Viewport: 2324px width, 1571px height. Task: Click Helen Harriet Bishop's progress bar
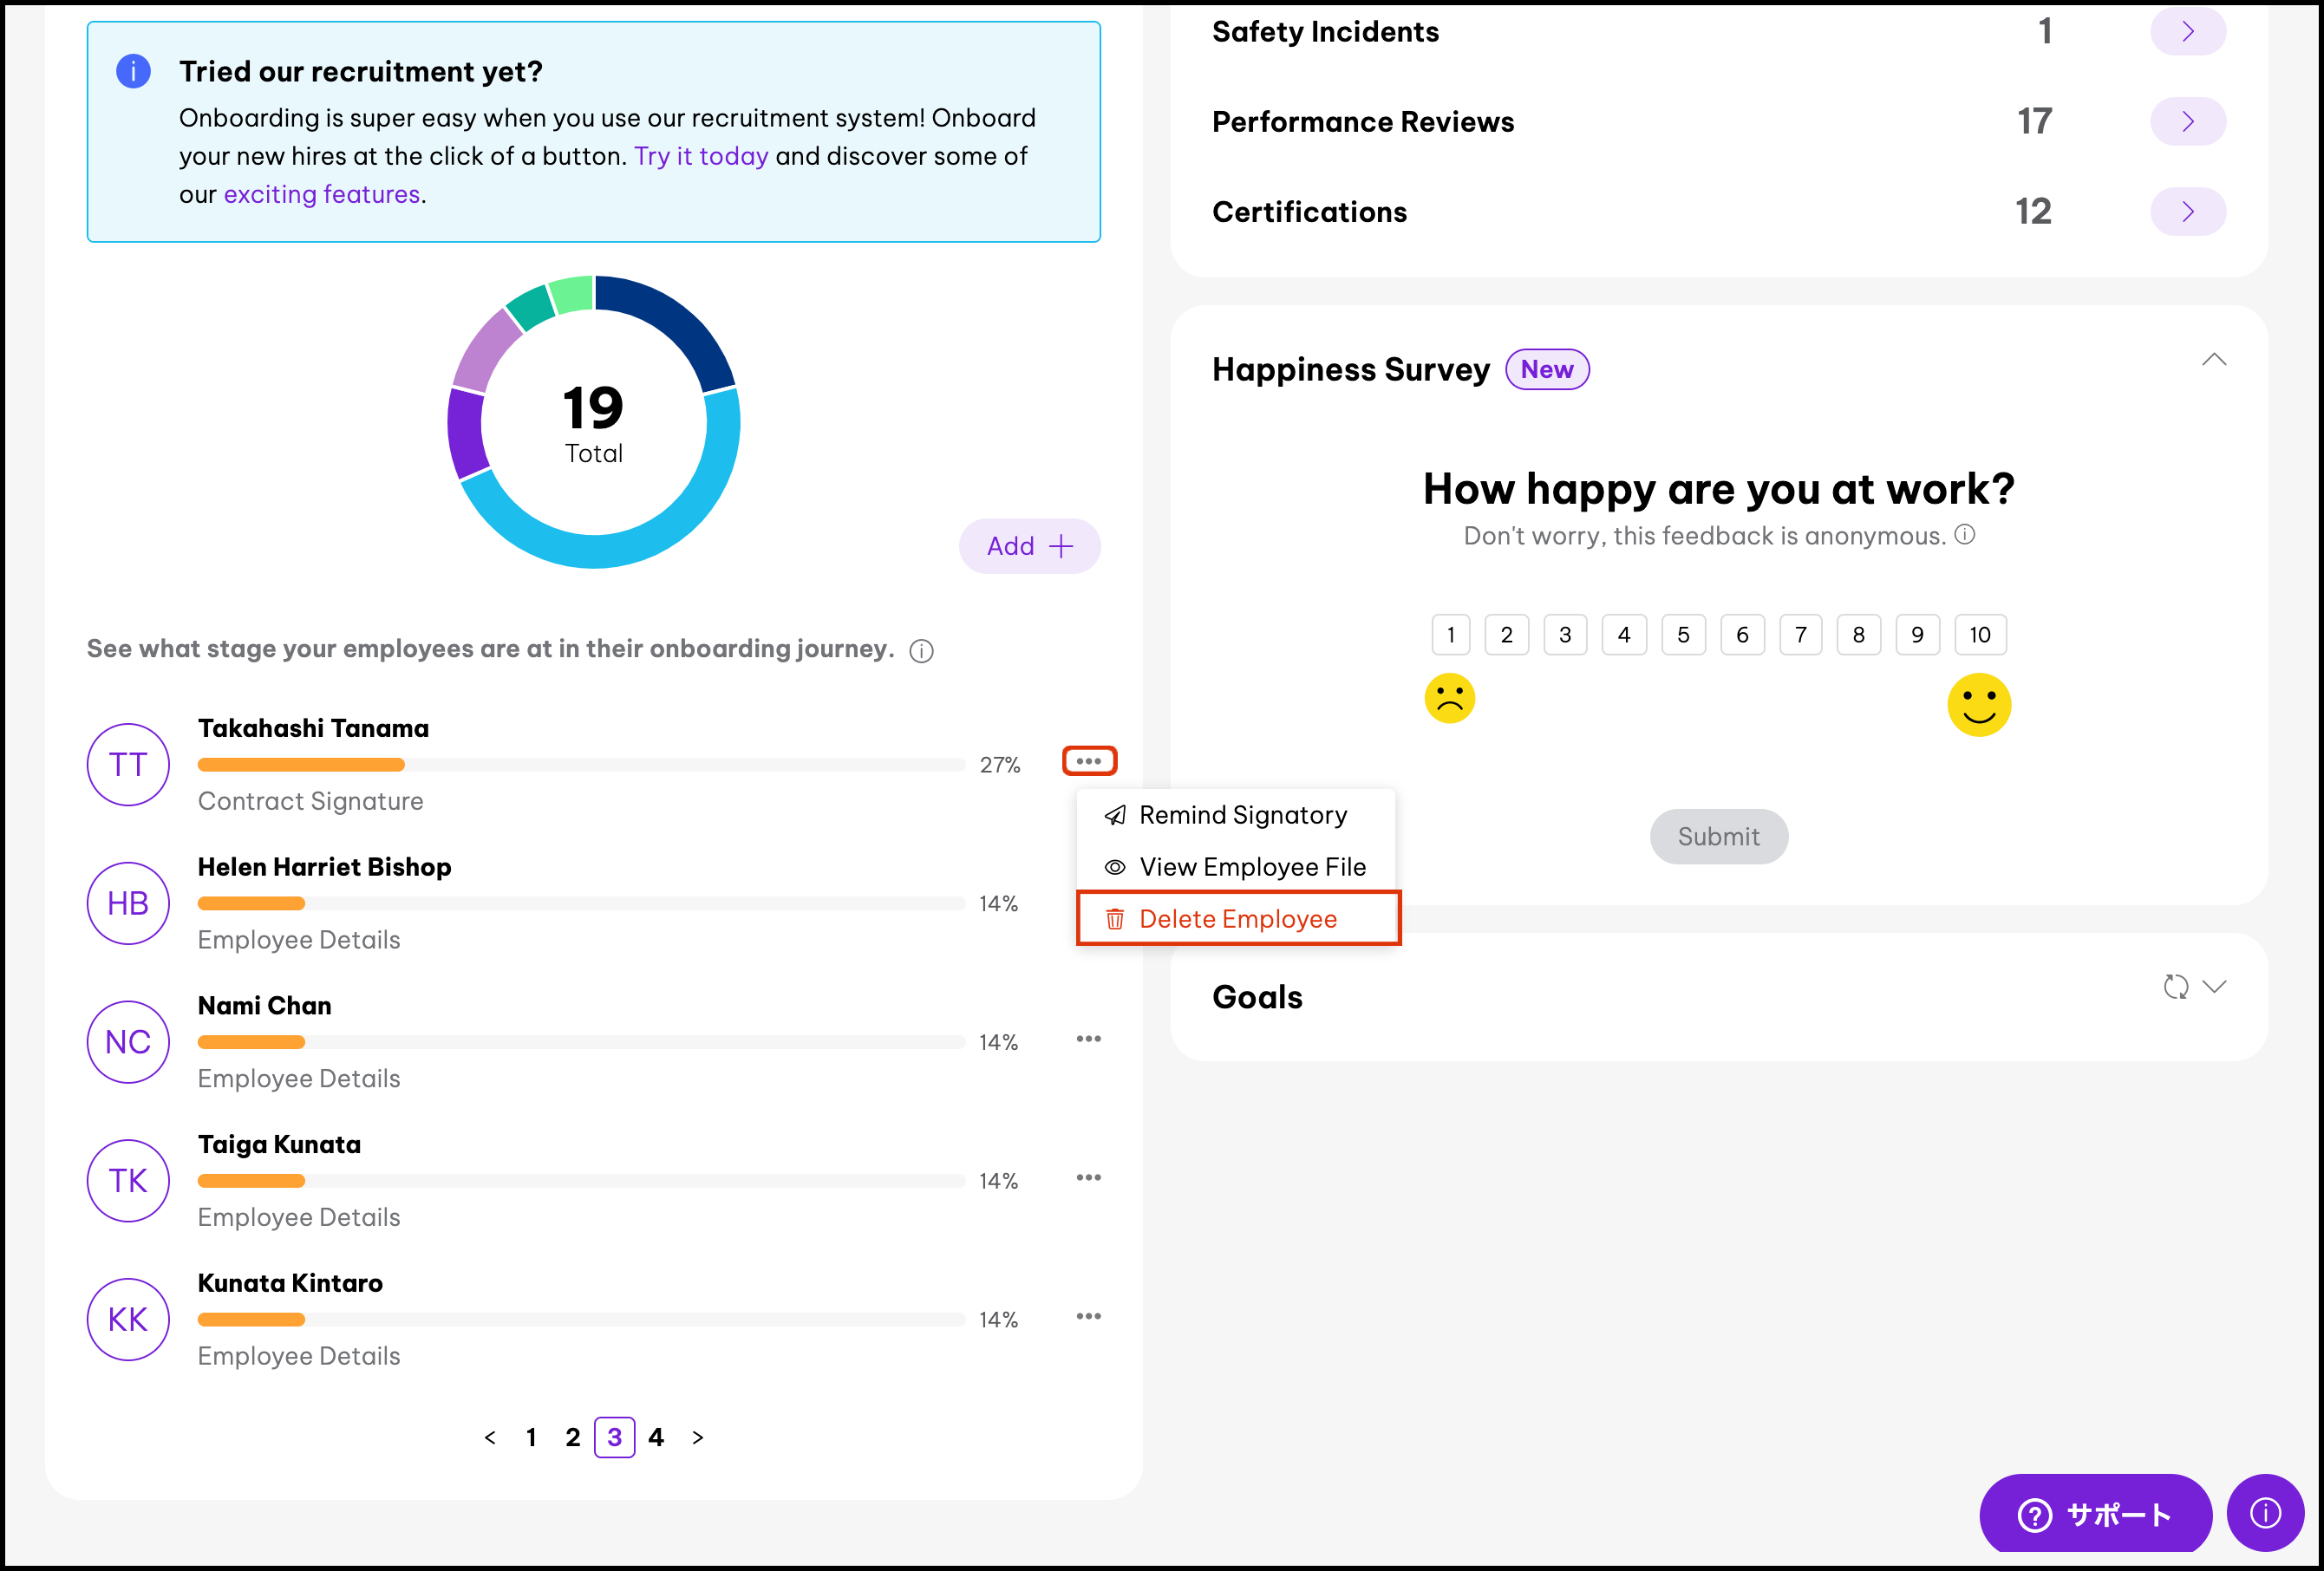(x=581, y=903)
